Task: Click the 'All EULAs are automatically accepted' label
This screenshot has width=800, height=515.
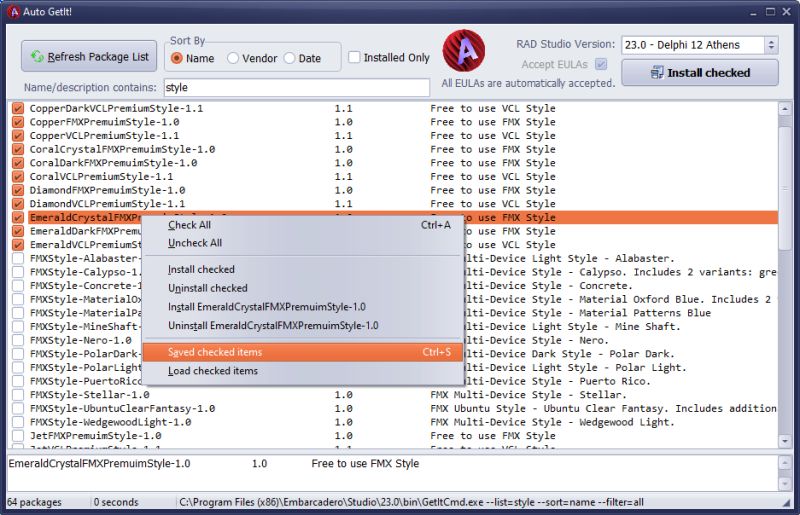Action: pos(528,83)
